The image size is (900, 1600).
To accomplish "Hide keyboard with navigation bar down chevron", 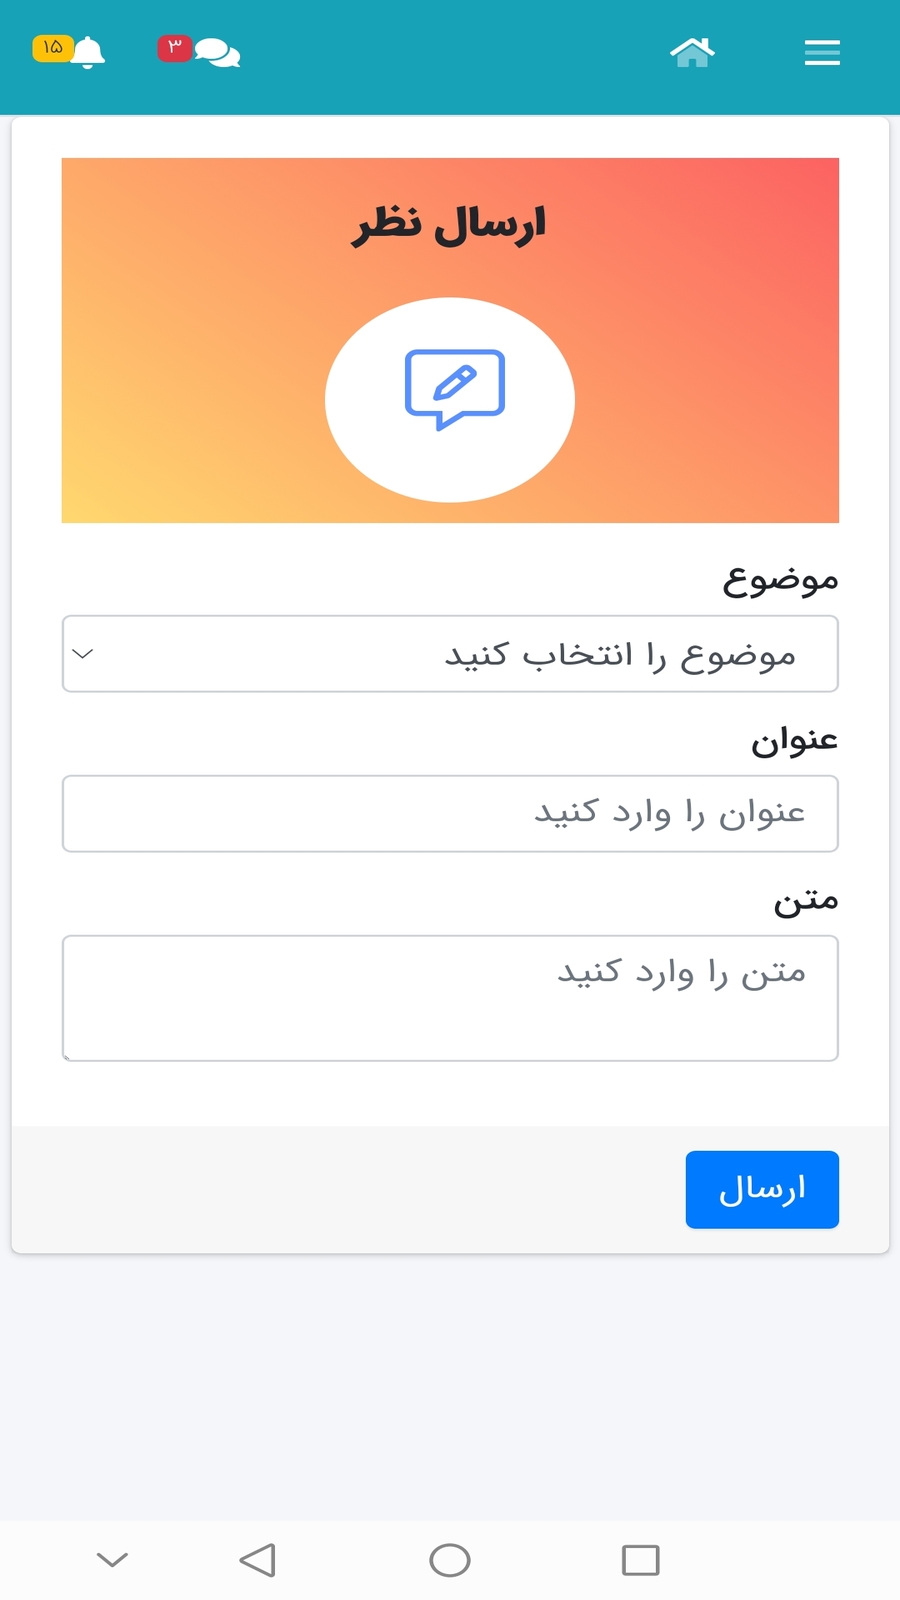I will (112, 1560).
